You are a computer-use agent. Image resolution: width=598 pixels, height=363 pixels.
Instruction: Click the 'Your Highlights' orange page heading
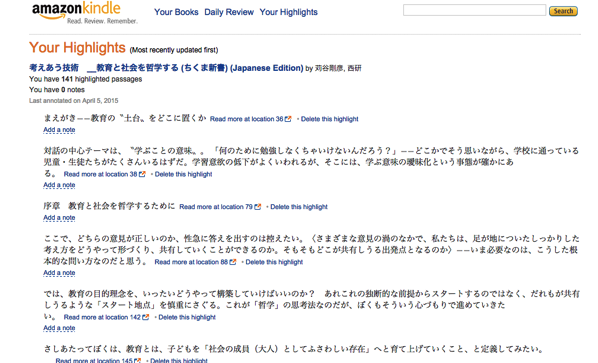[77, 48]
